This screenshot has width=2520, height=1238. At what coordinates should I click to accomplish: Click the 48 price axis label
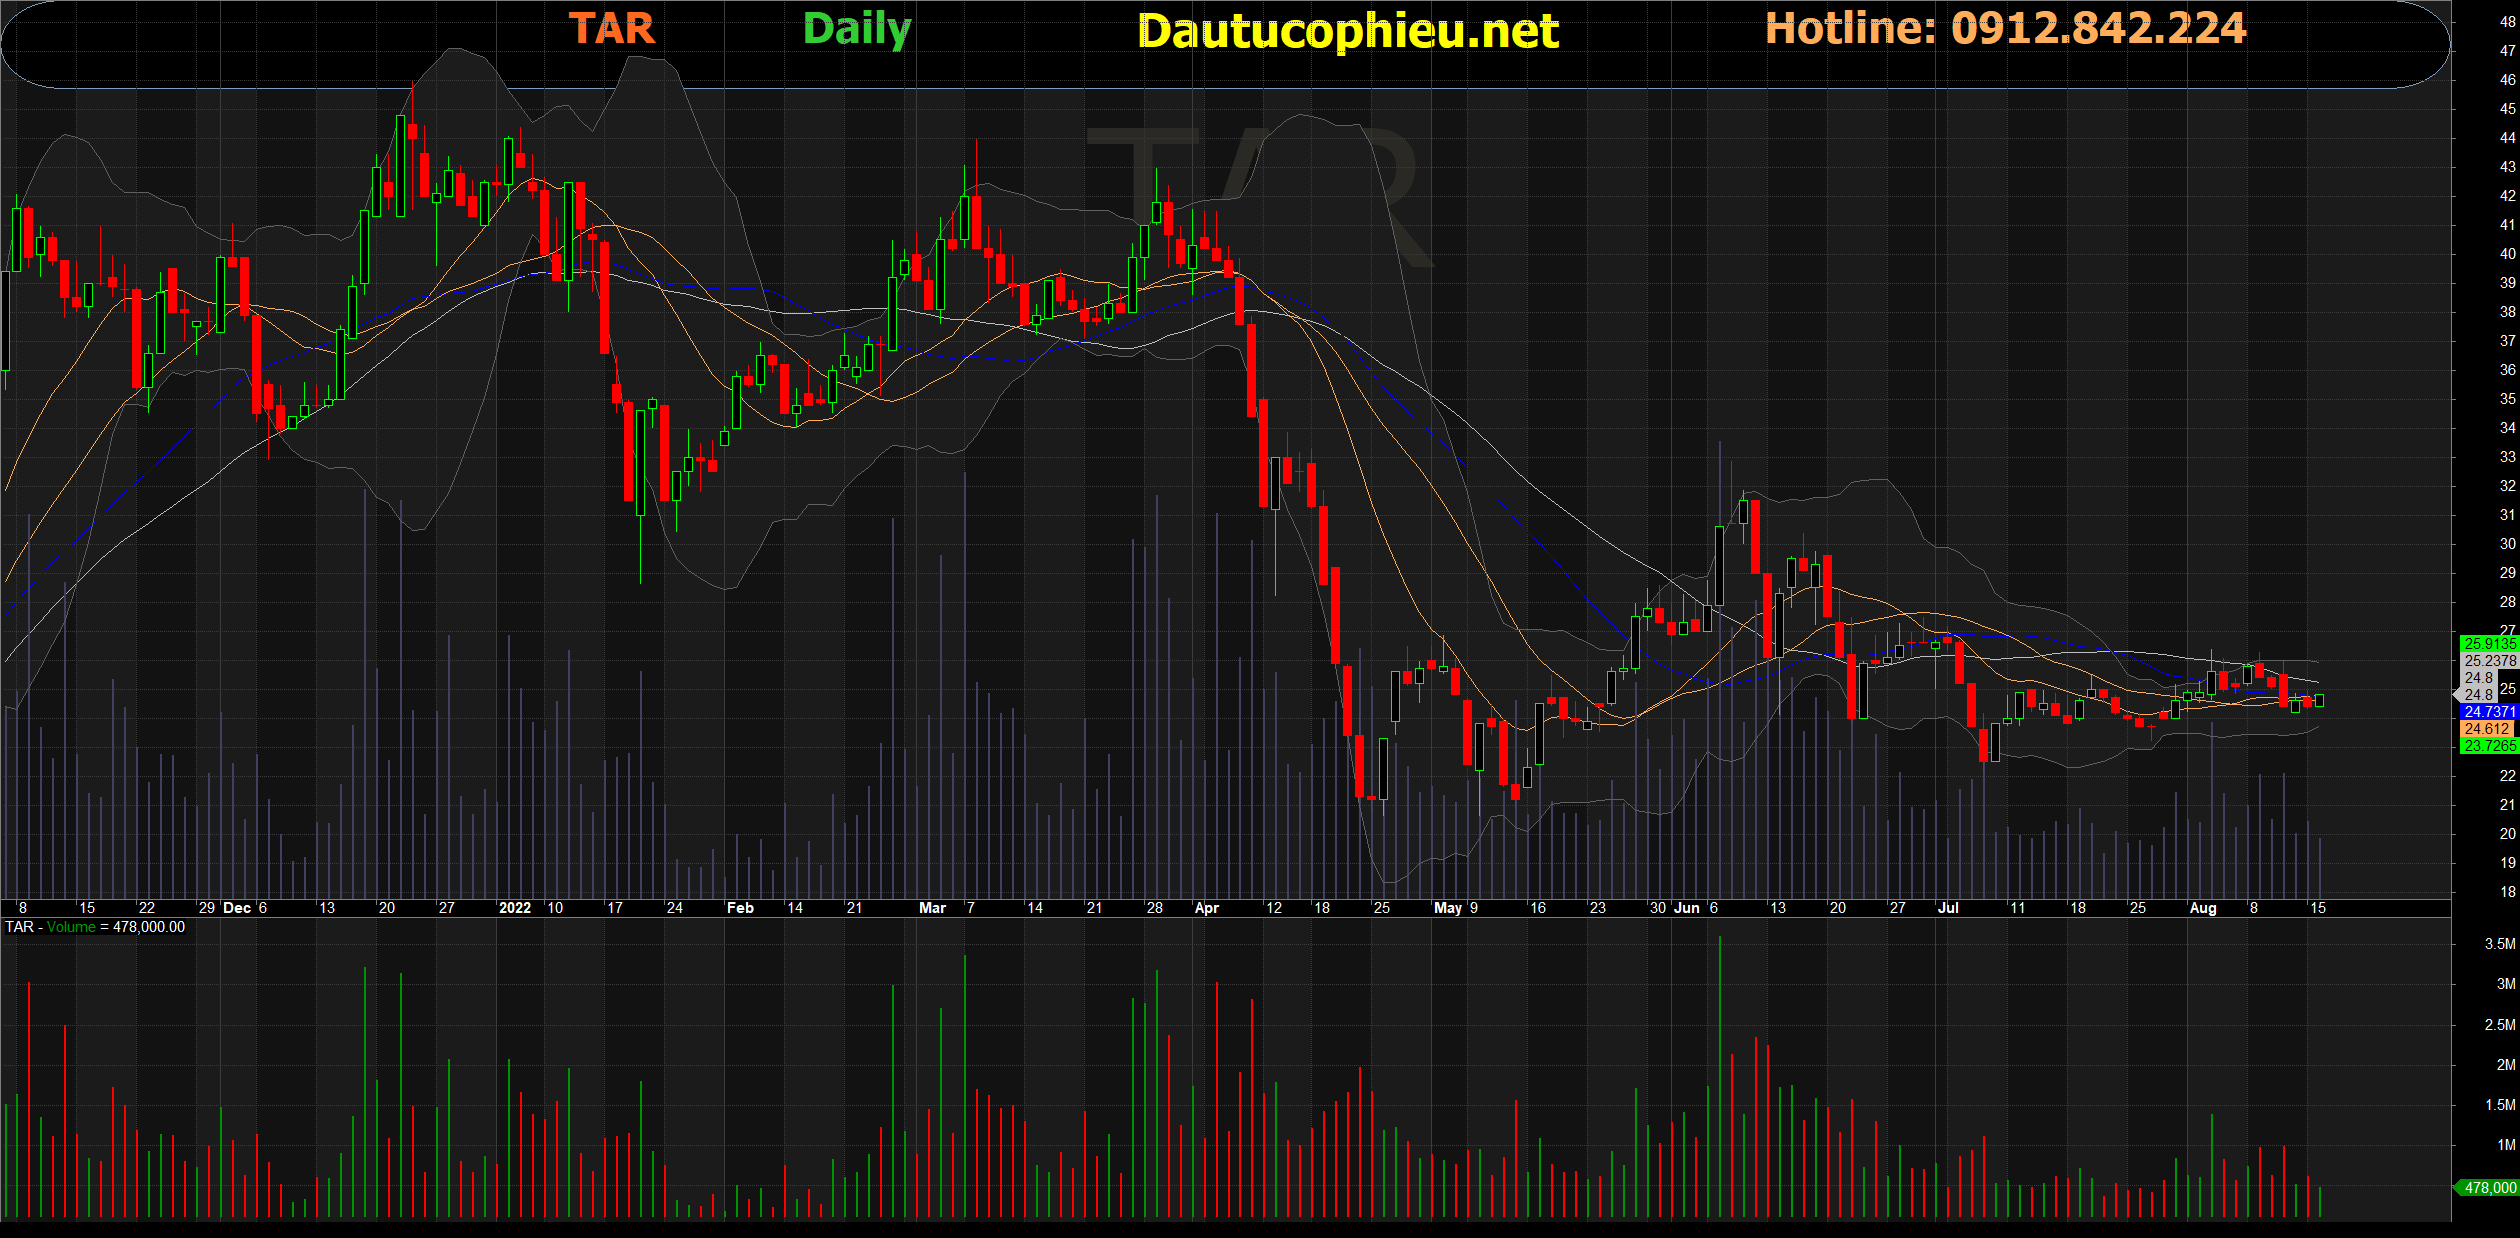2507,22
